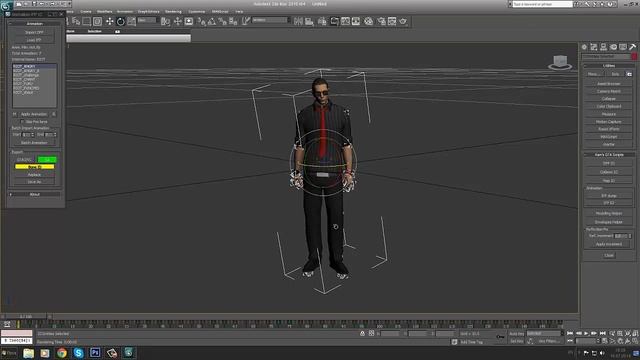Step to the previous frame
This screenshot has height=360, width=640.
click(x=578, y=333)
